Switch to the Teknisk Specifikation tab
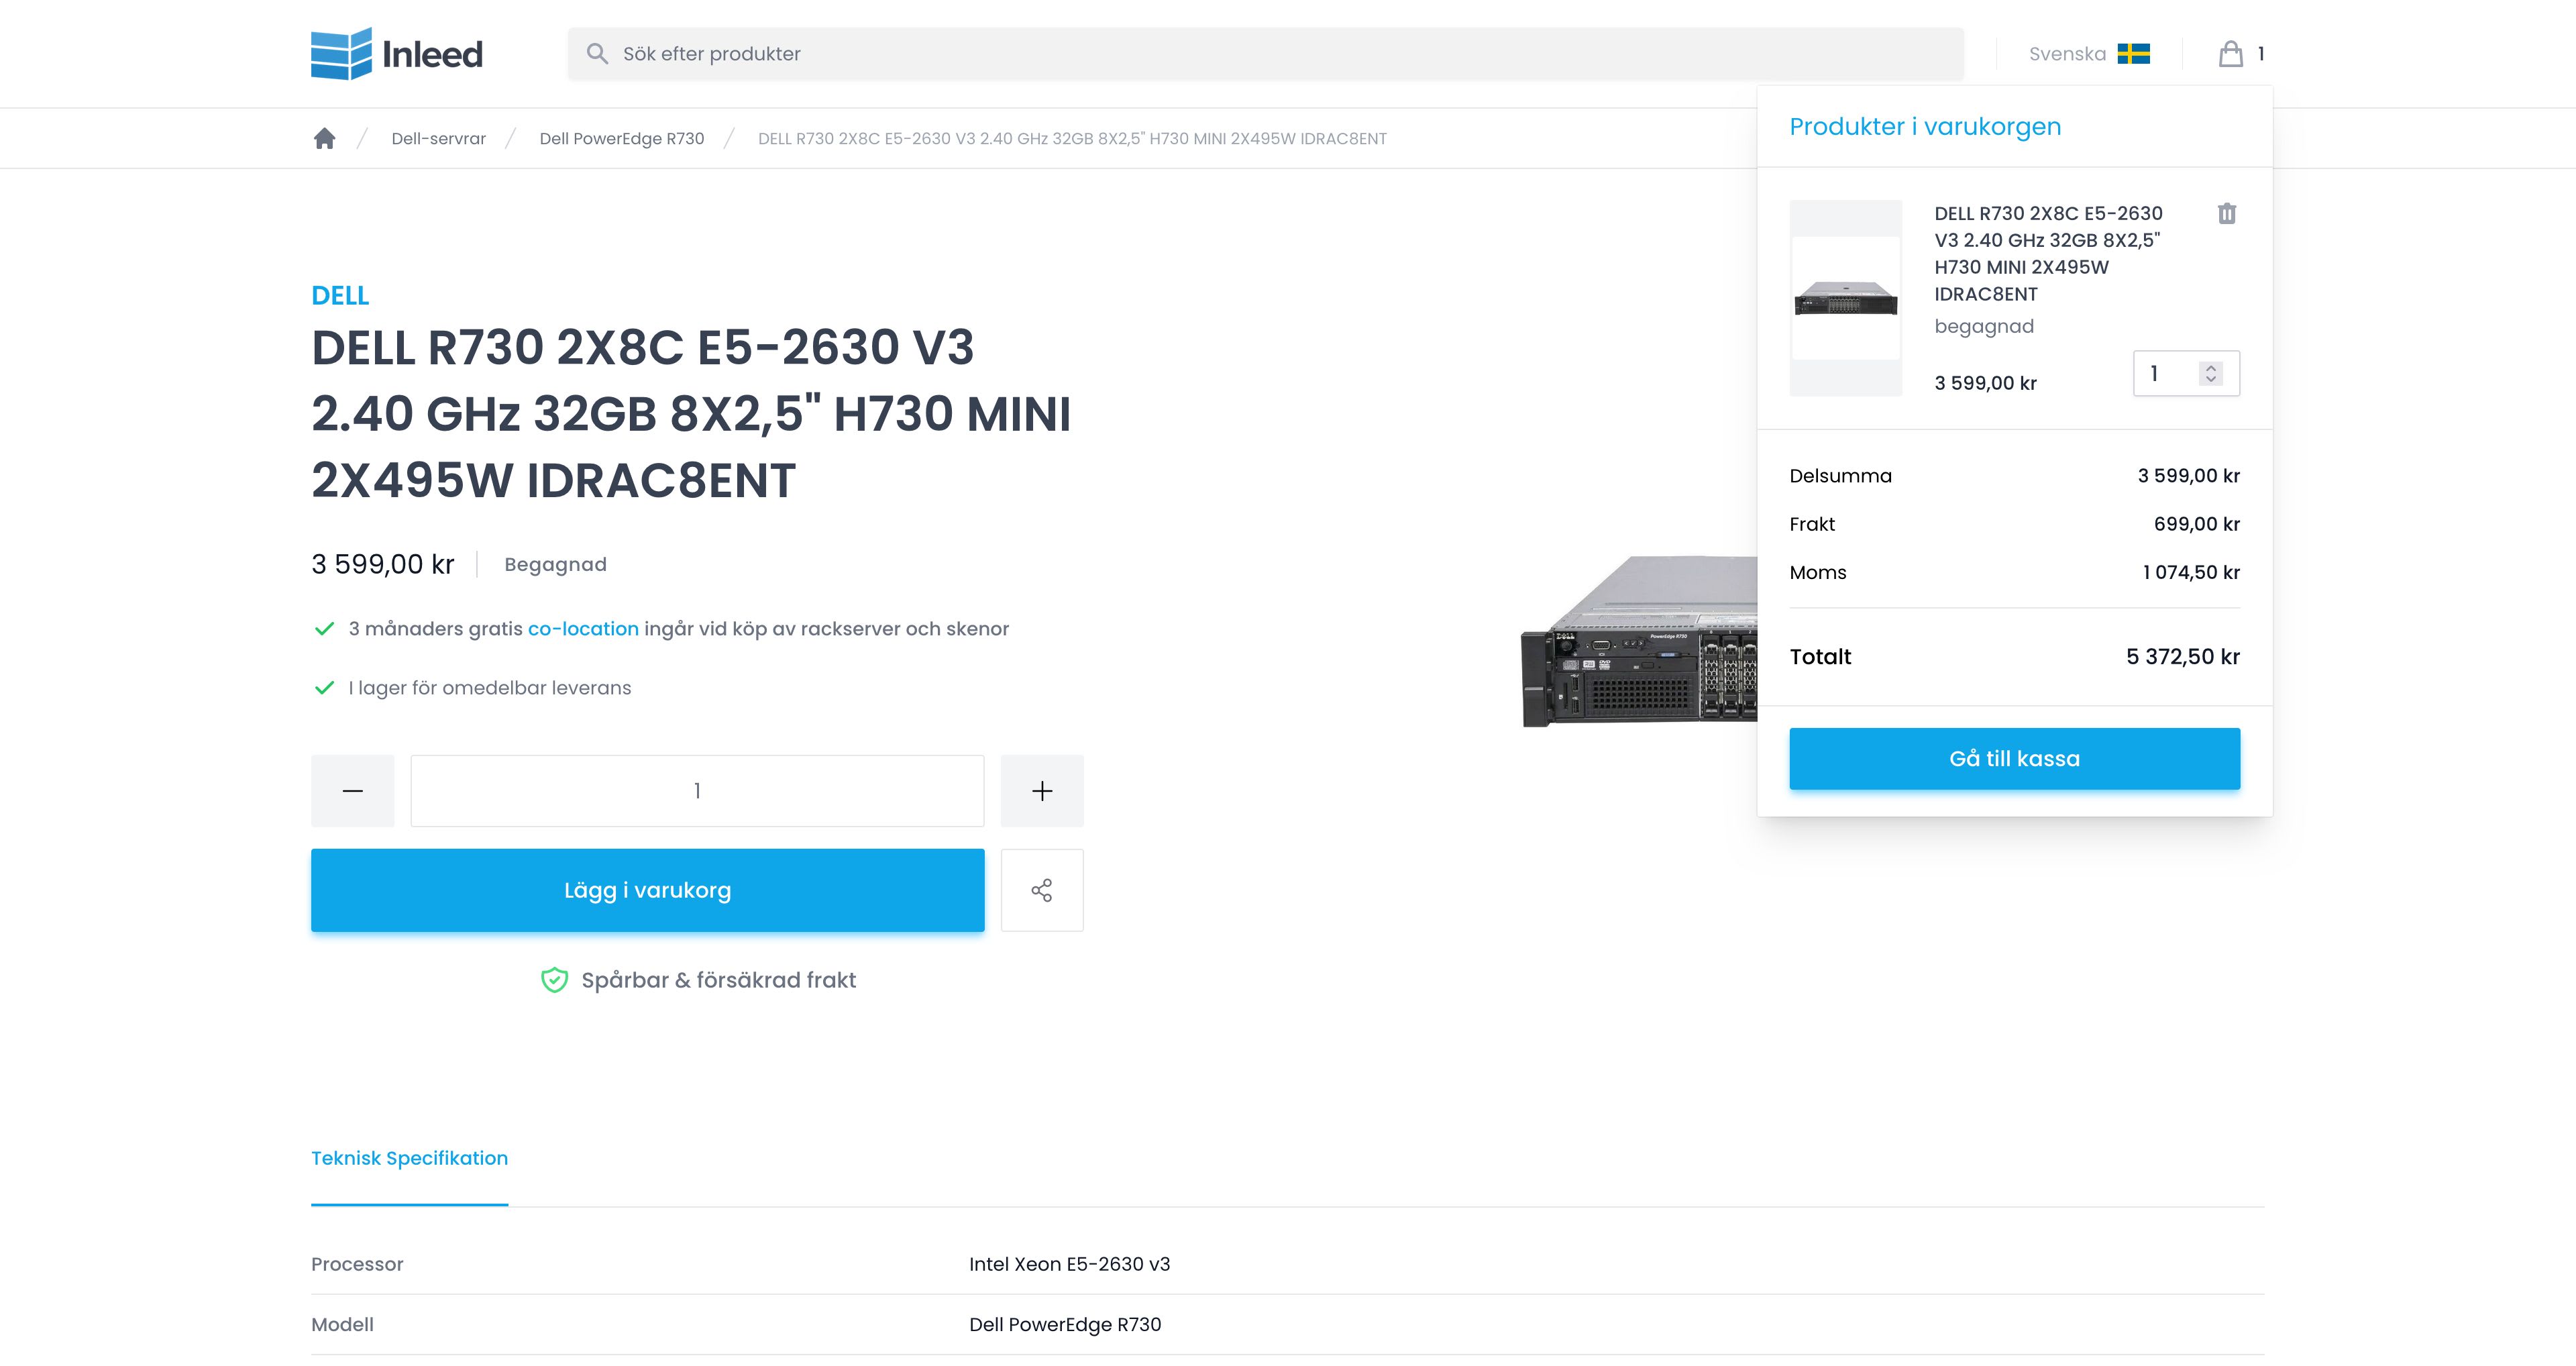Screen dimensions: 2576x1366 tap(409, 1158)
